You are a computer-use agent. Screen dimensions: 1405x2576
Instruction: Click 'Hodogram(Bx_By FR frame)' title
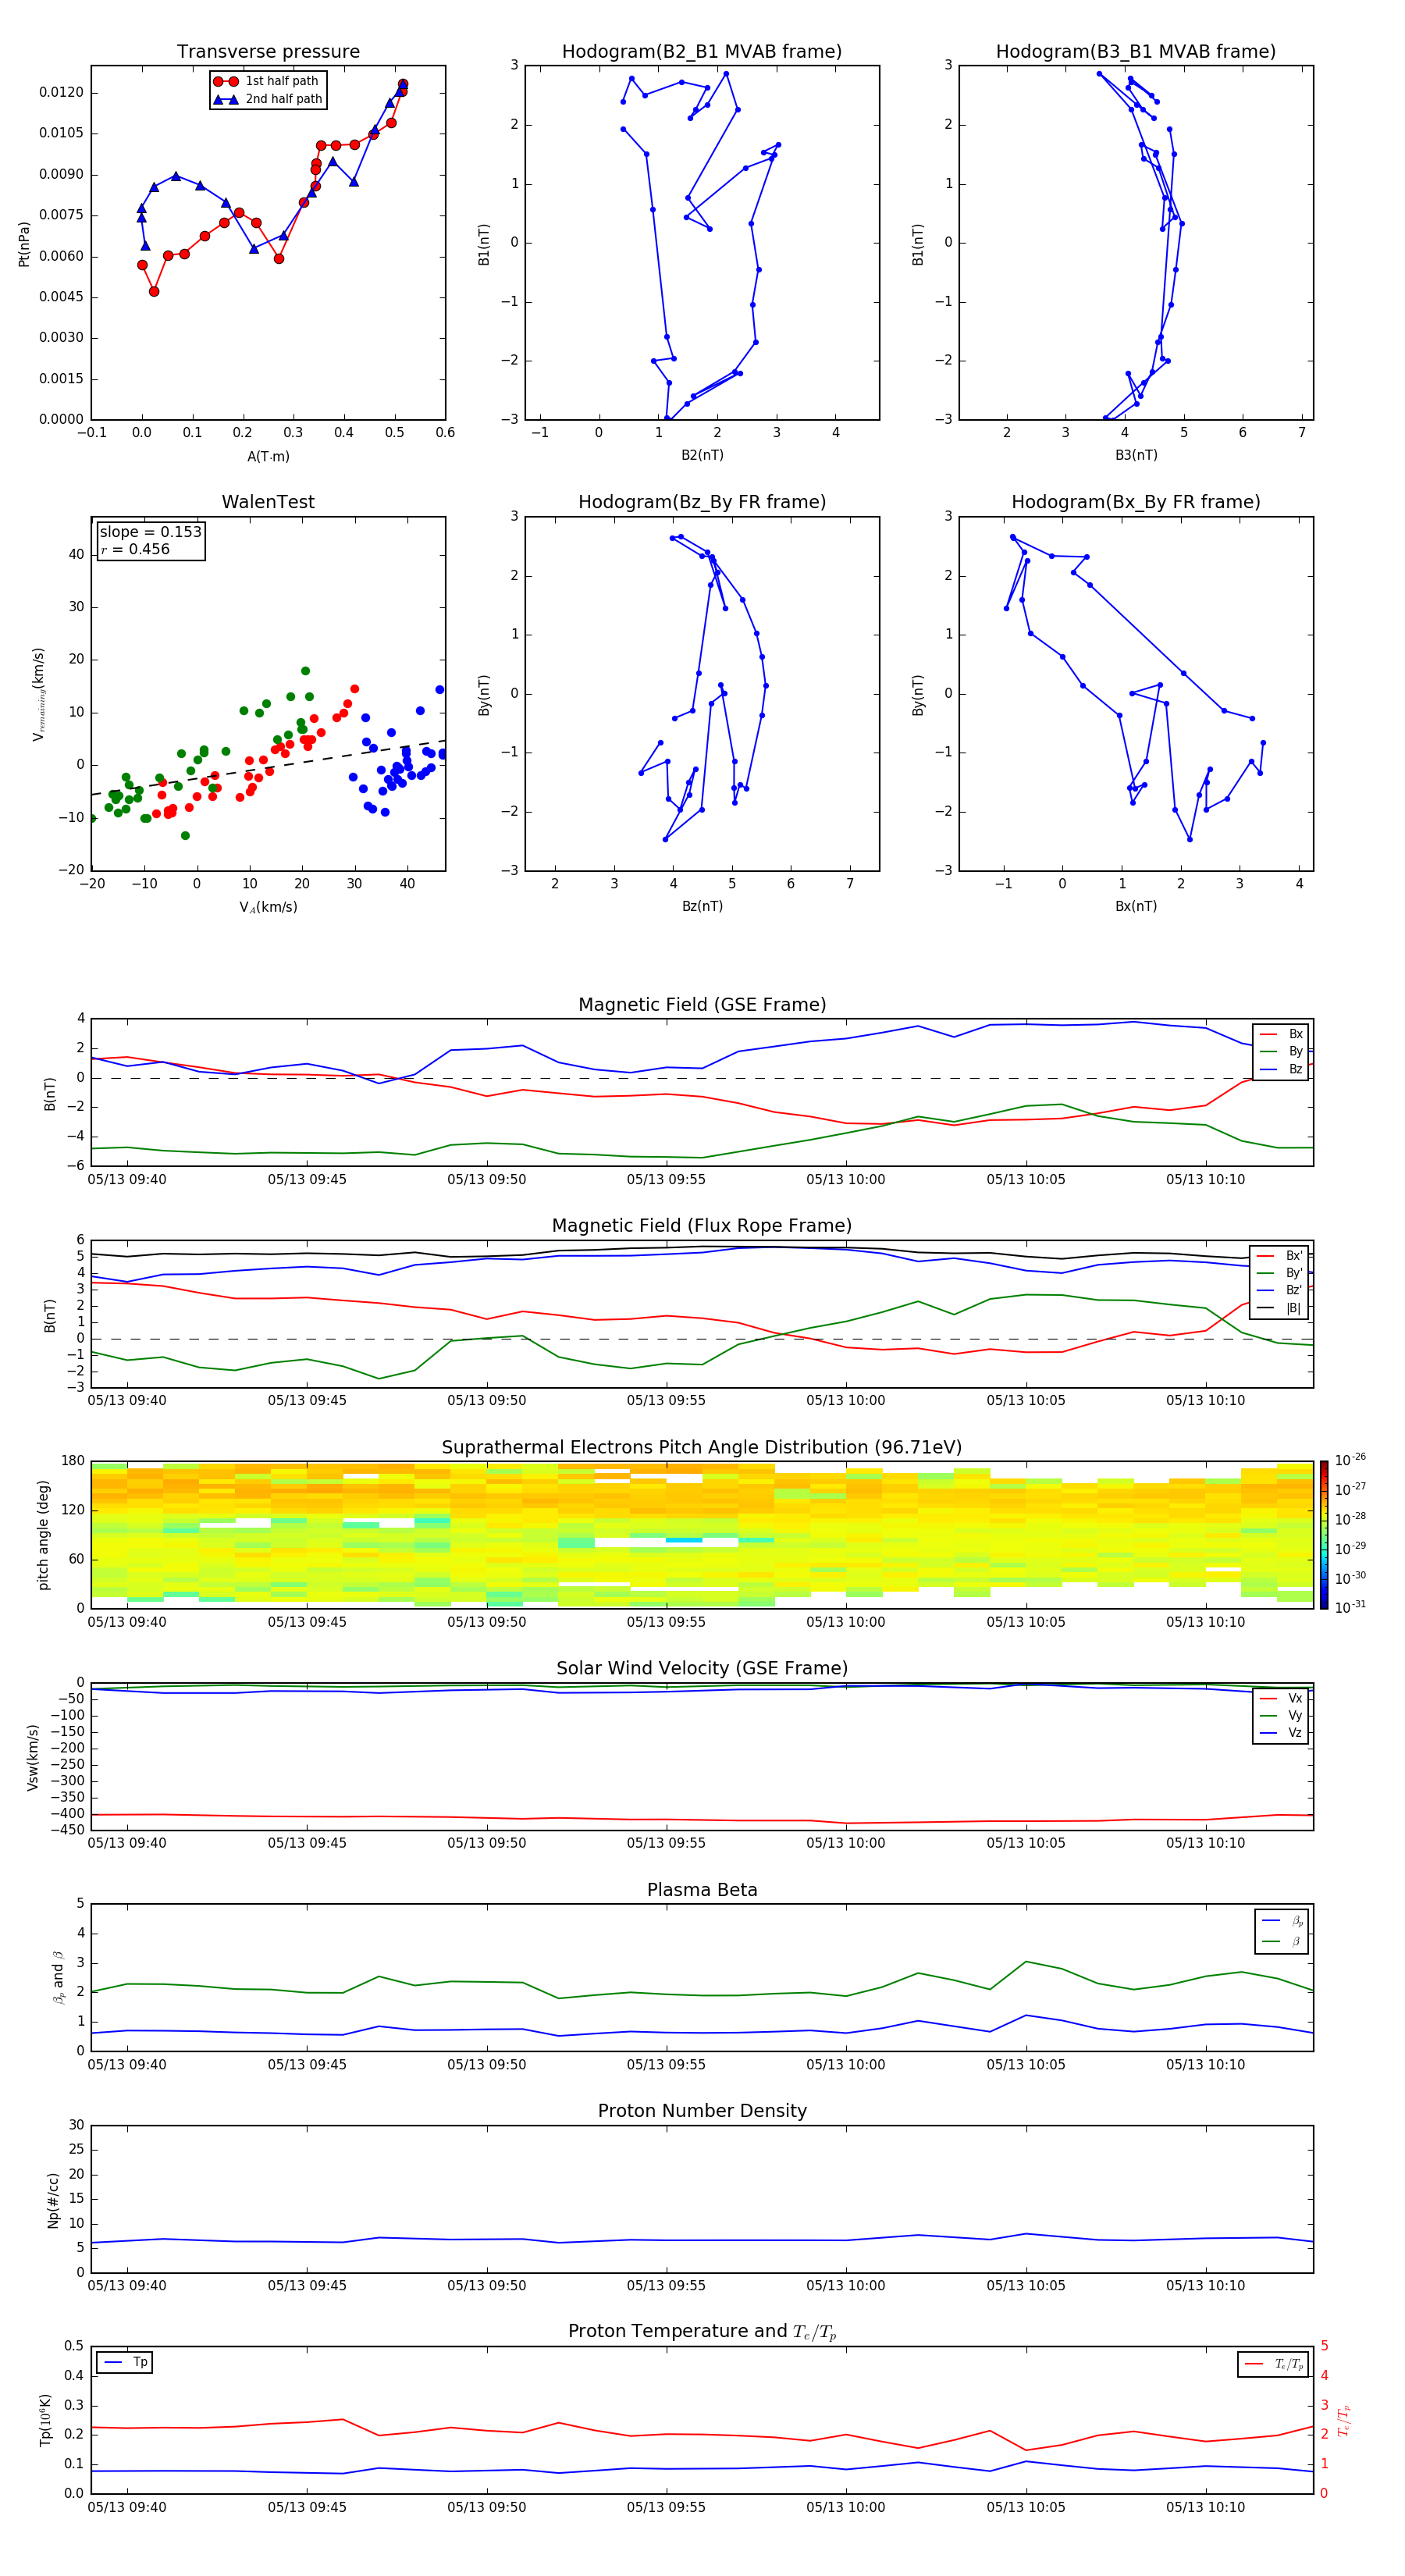point(1136,502)
